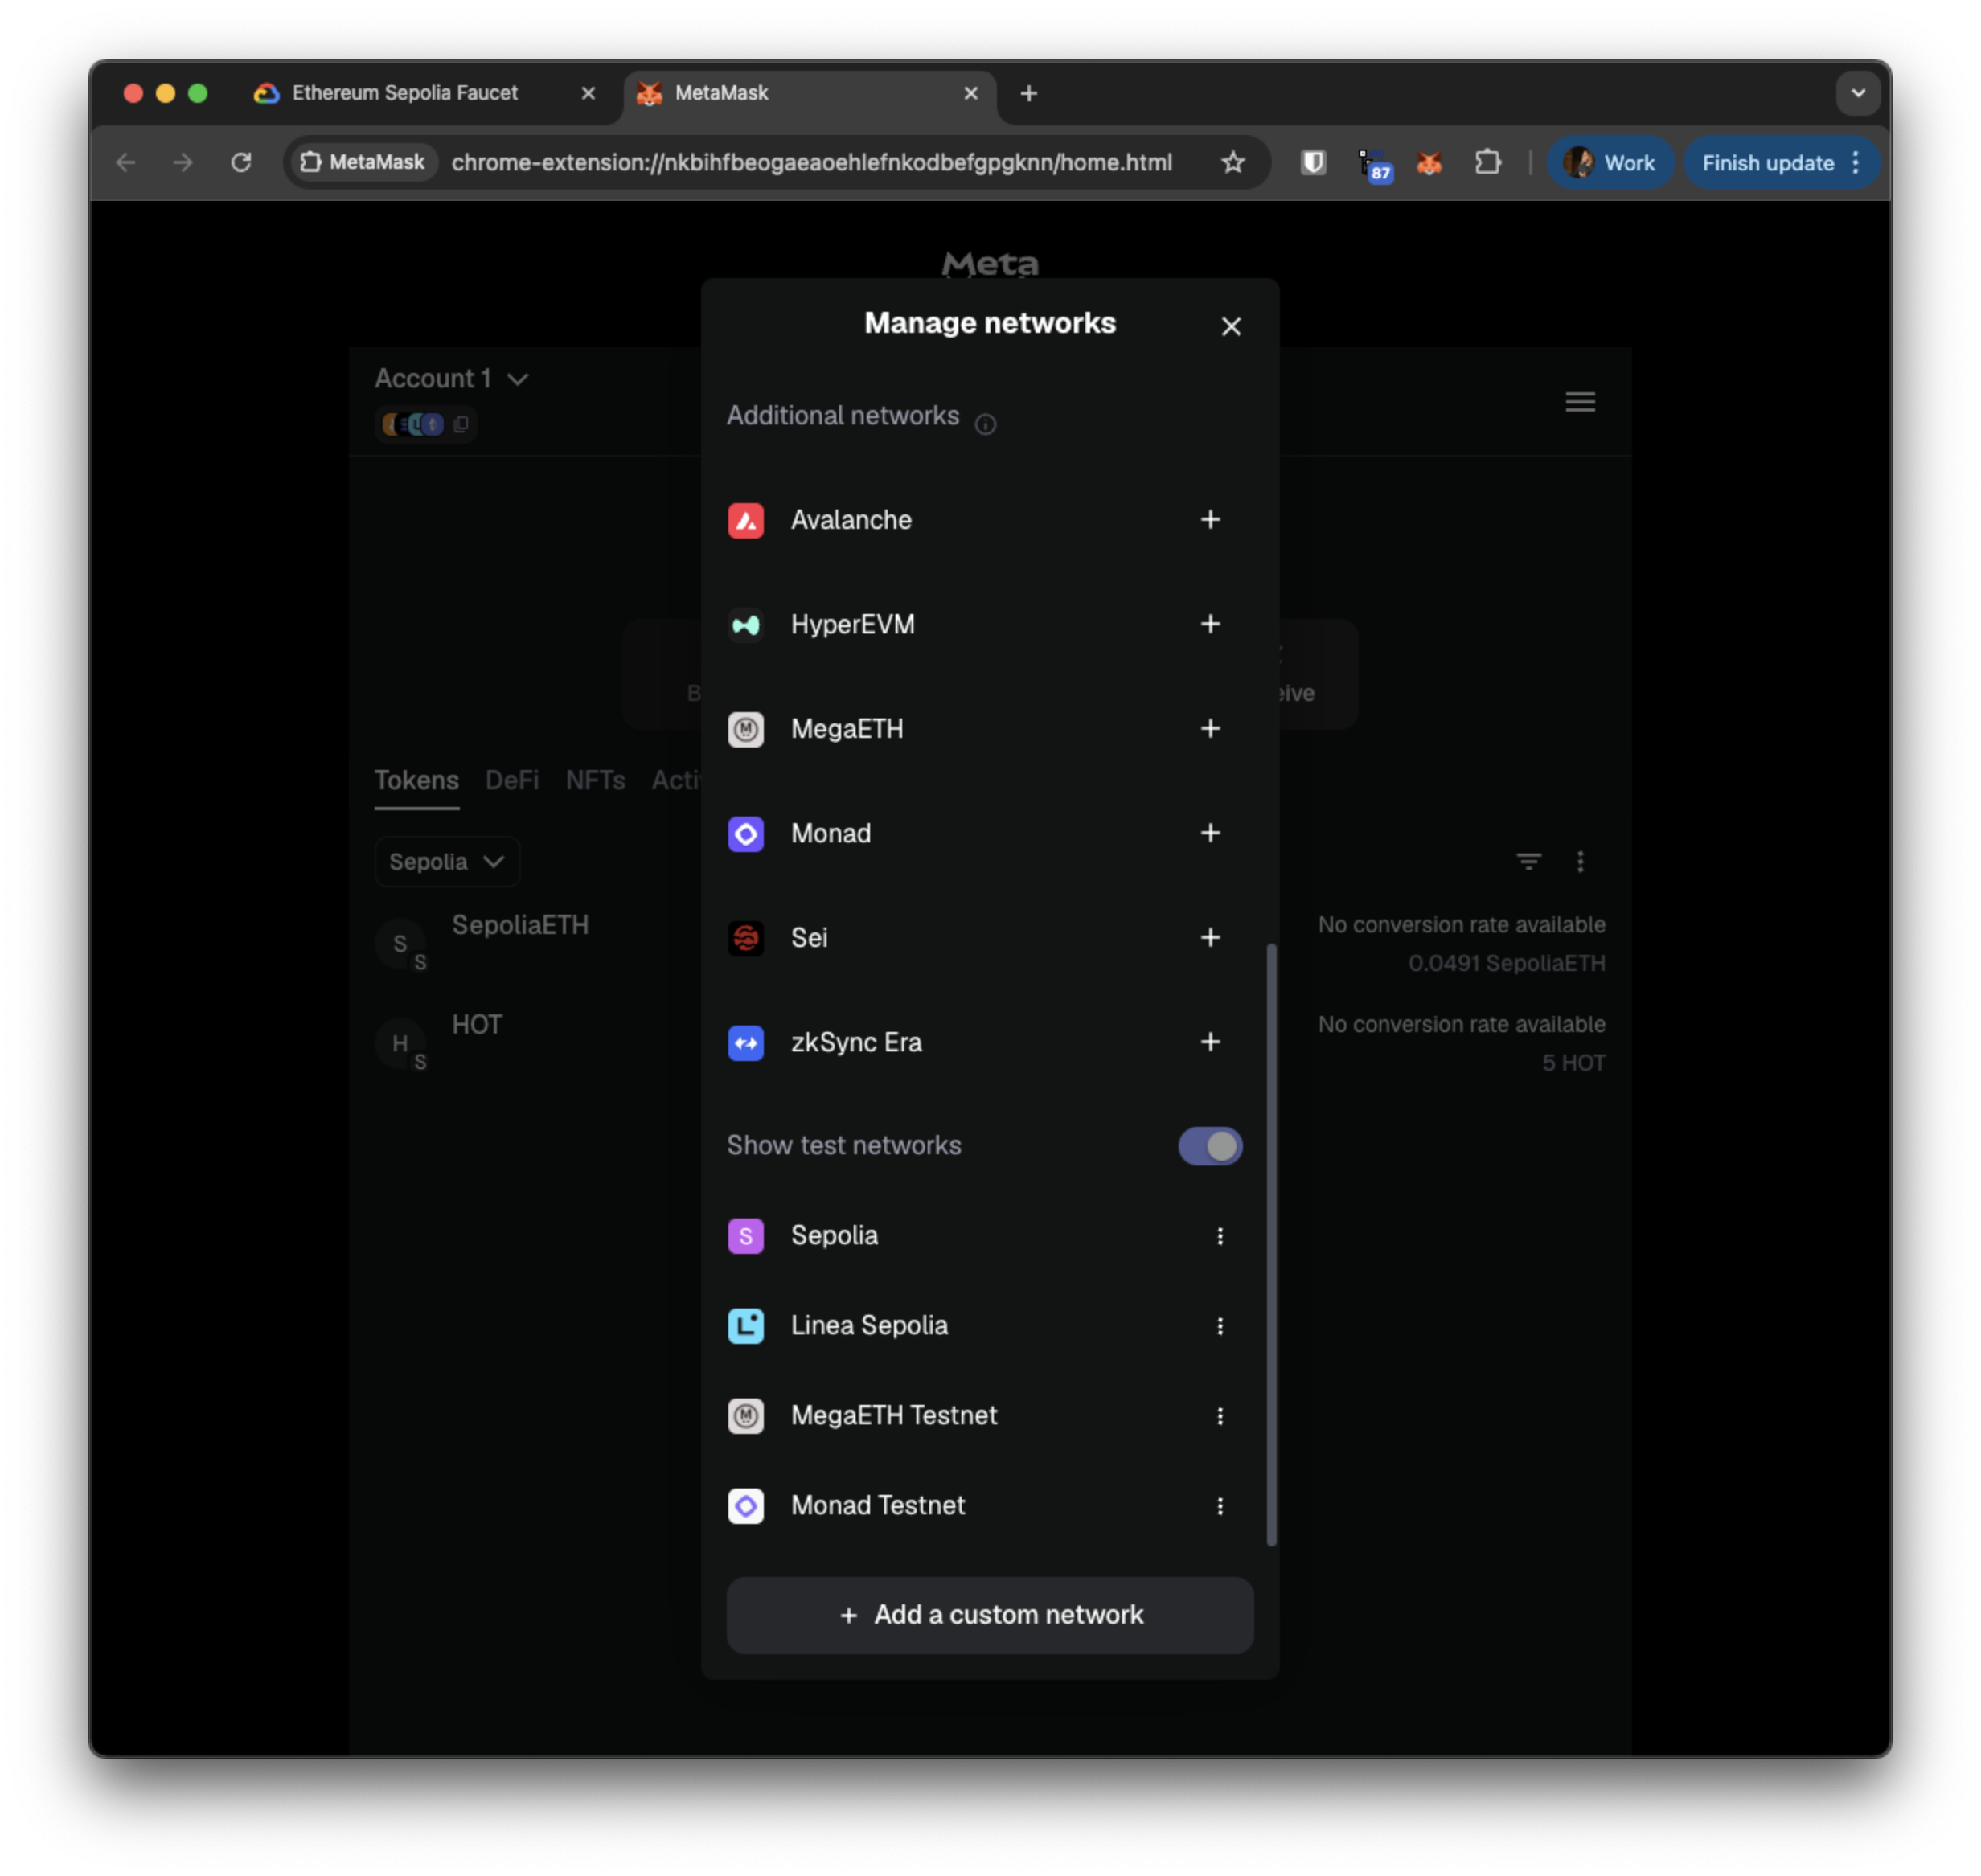Screen dimensions: 1981x1876
Task: Open the Sepolia network filter dropdown
Action: [x=446, y=861]
